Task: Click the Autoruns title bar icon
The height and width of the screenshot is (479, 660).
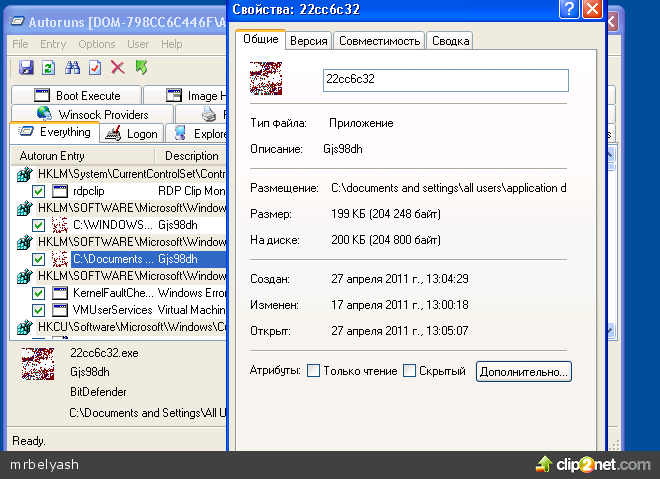Action: click(17, 21)
